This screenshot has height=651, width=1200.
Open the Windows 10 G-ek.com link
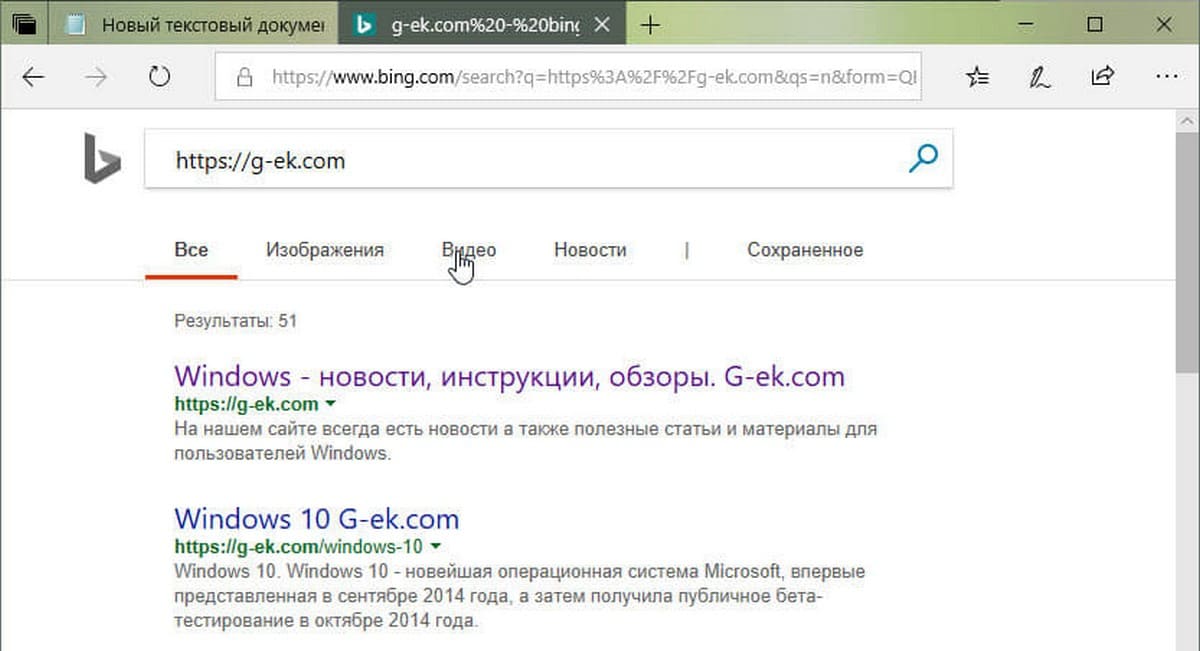tap(316, 519)
